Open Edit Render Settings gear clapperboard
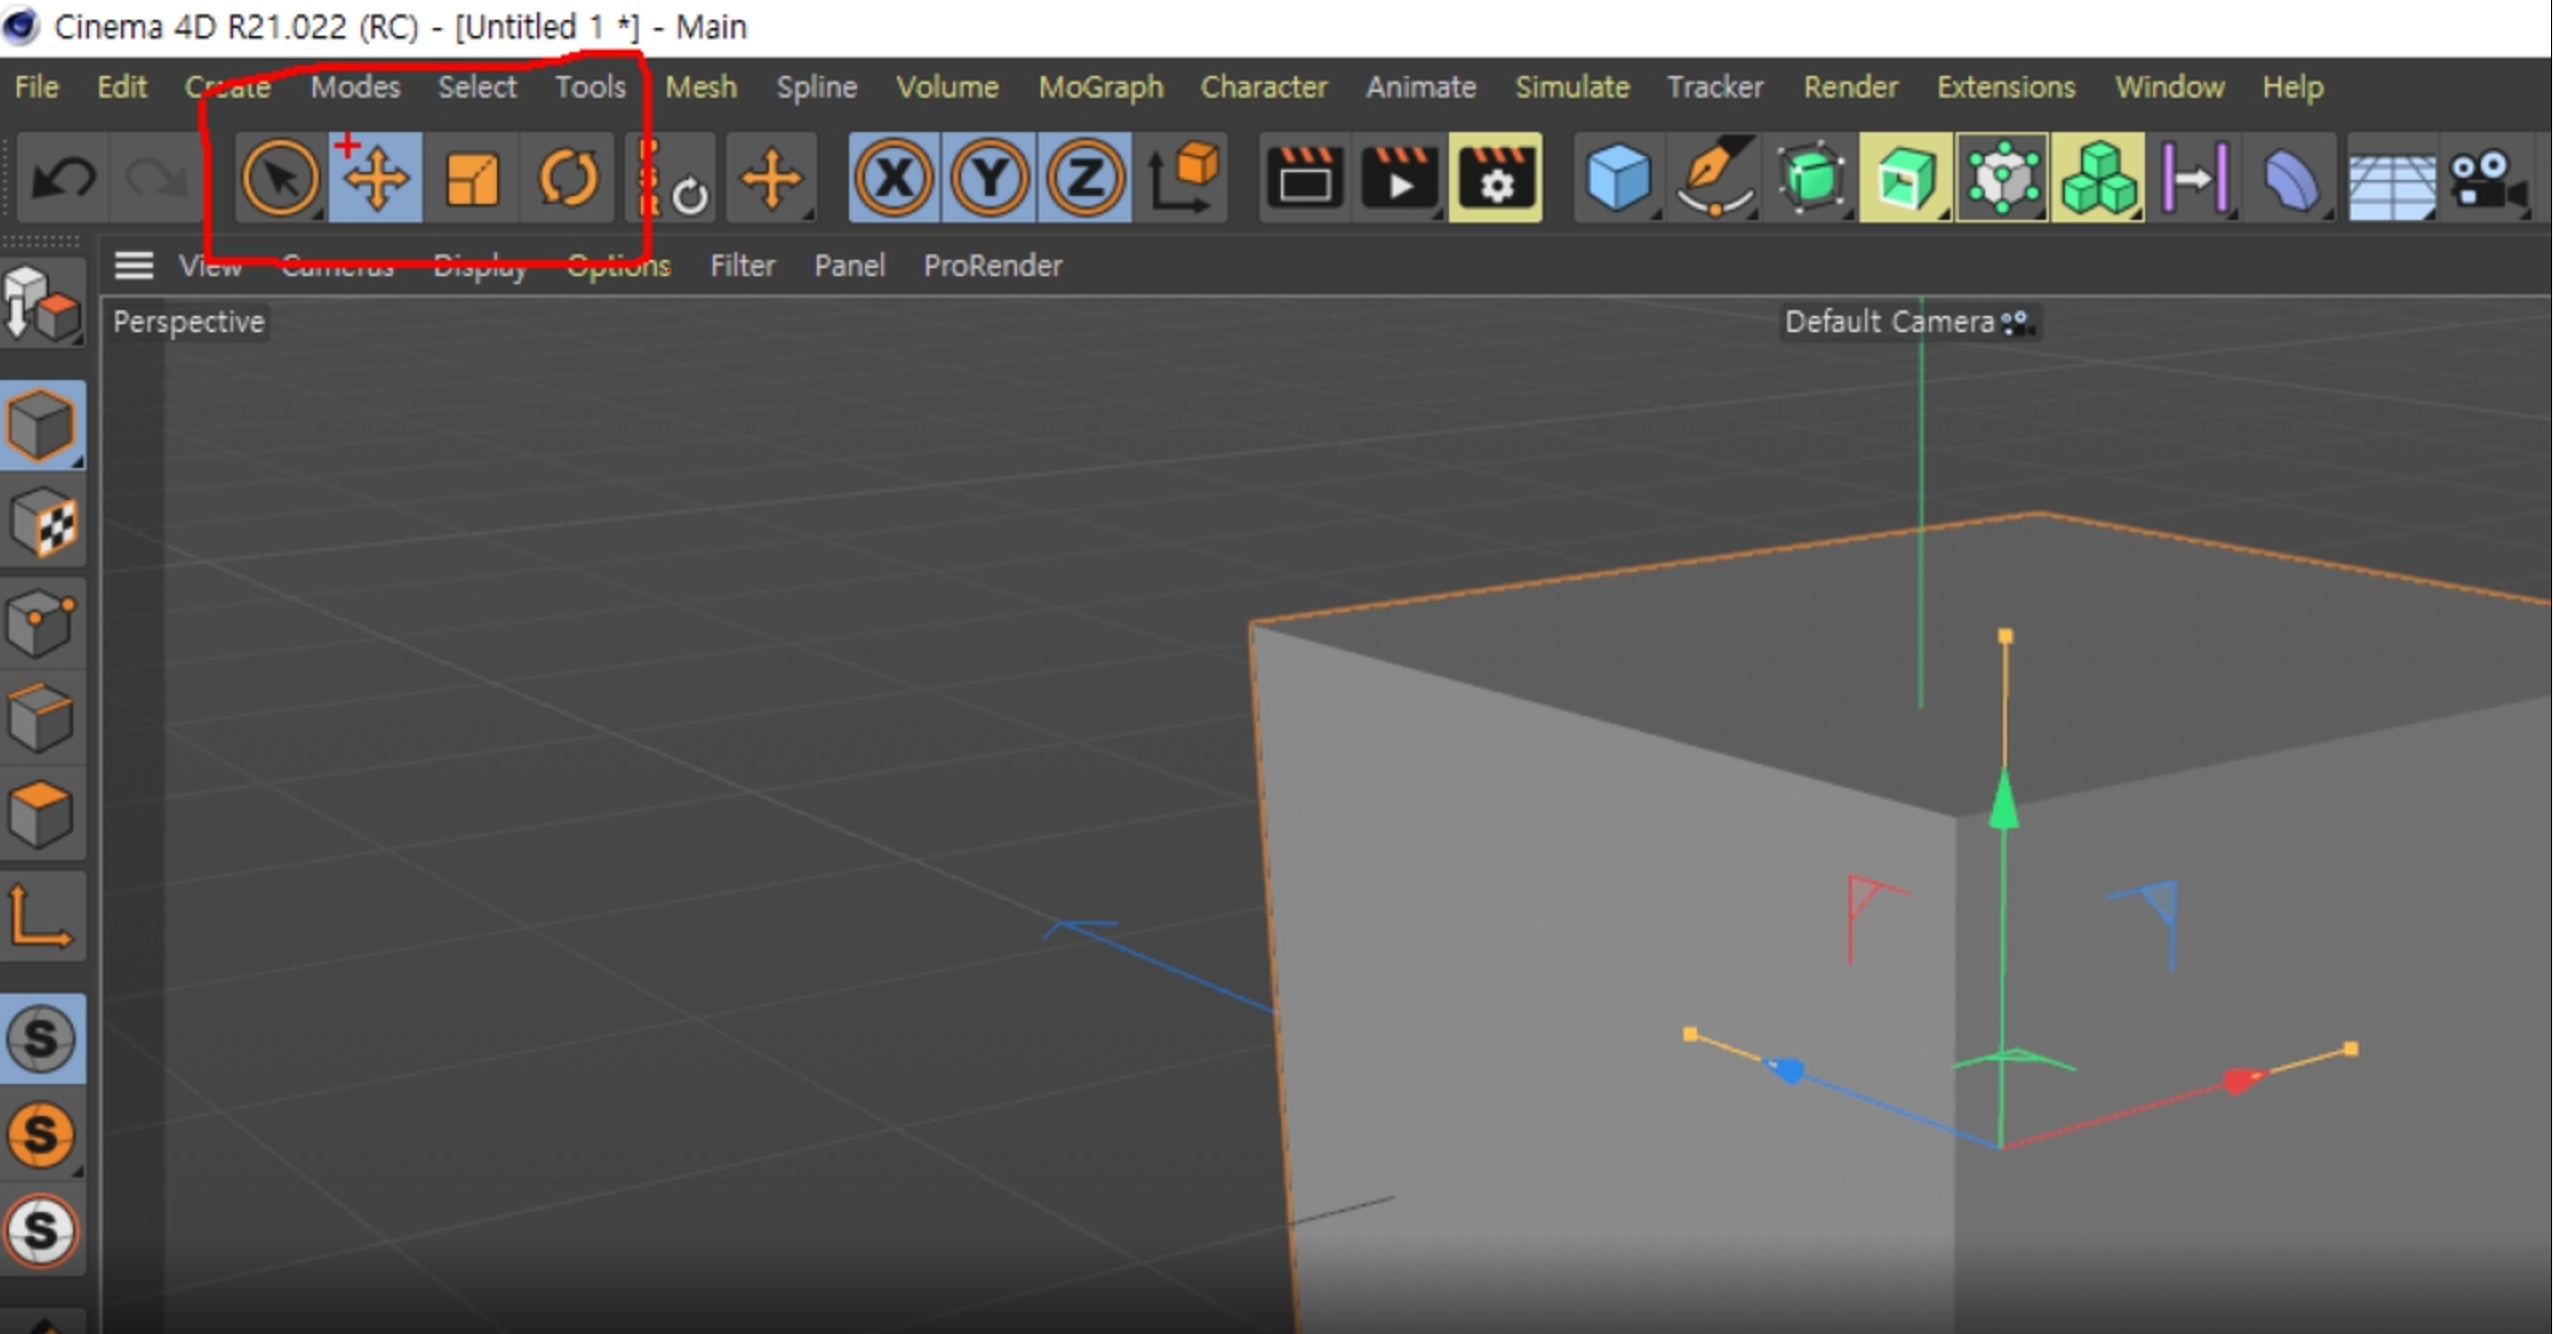The height and width of the screenshot is (1334, 2553). 1495,179
